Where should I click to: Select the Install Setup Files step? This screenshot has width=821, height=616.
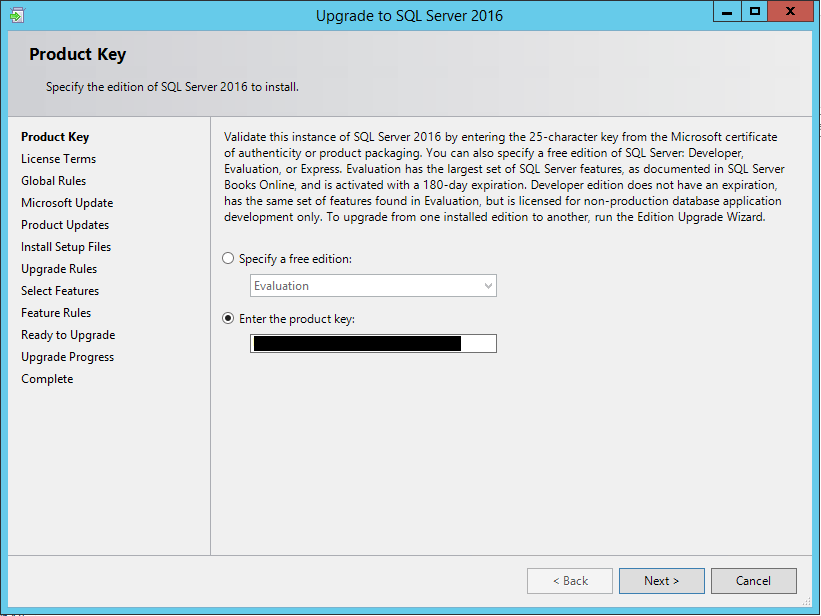65,246
